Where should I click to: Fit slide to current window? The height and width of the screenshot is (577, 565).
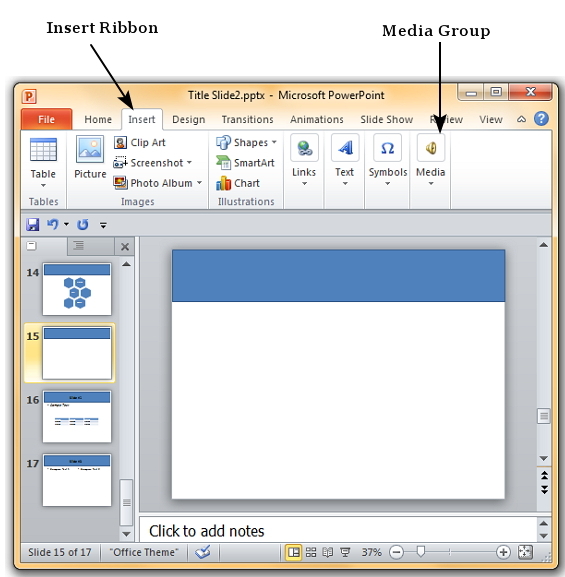525,552
